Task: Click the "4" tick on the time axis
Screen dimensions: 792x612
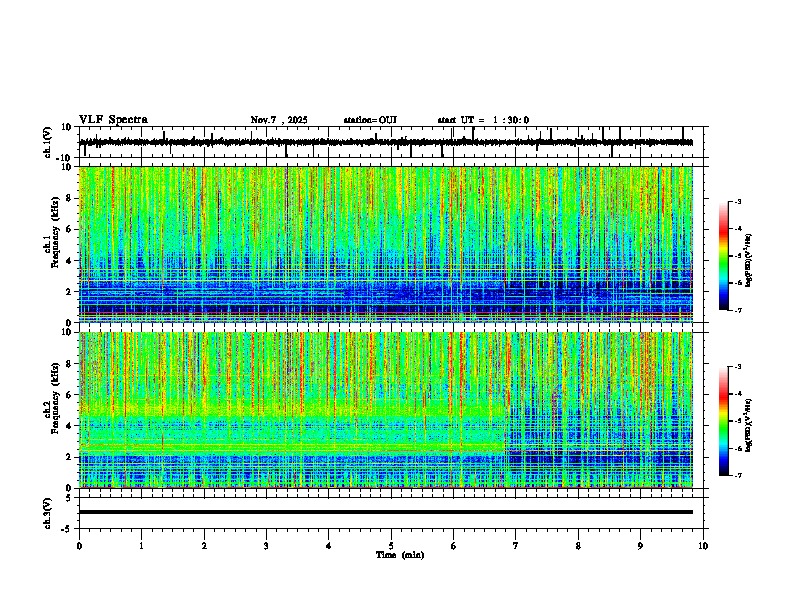Action: pyautogui.click(x=329, y=546)
